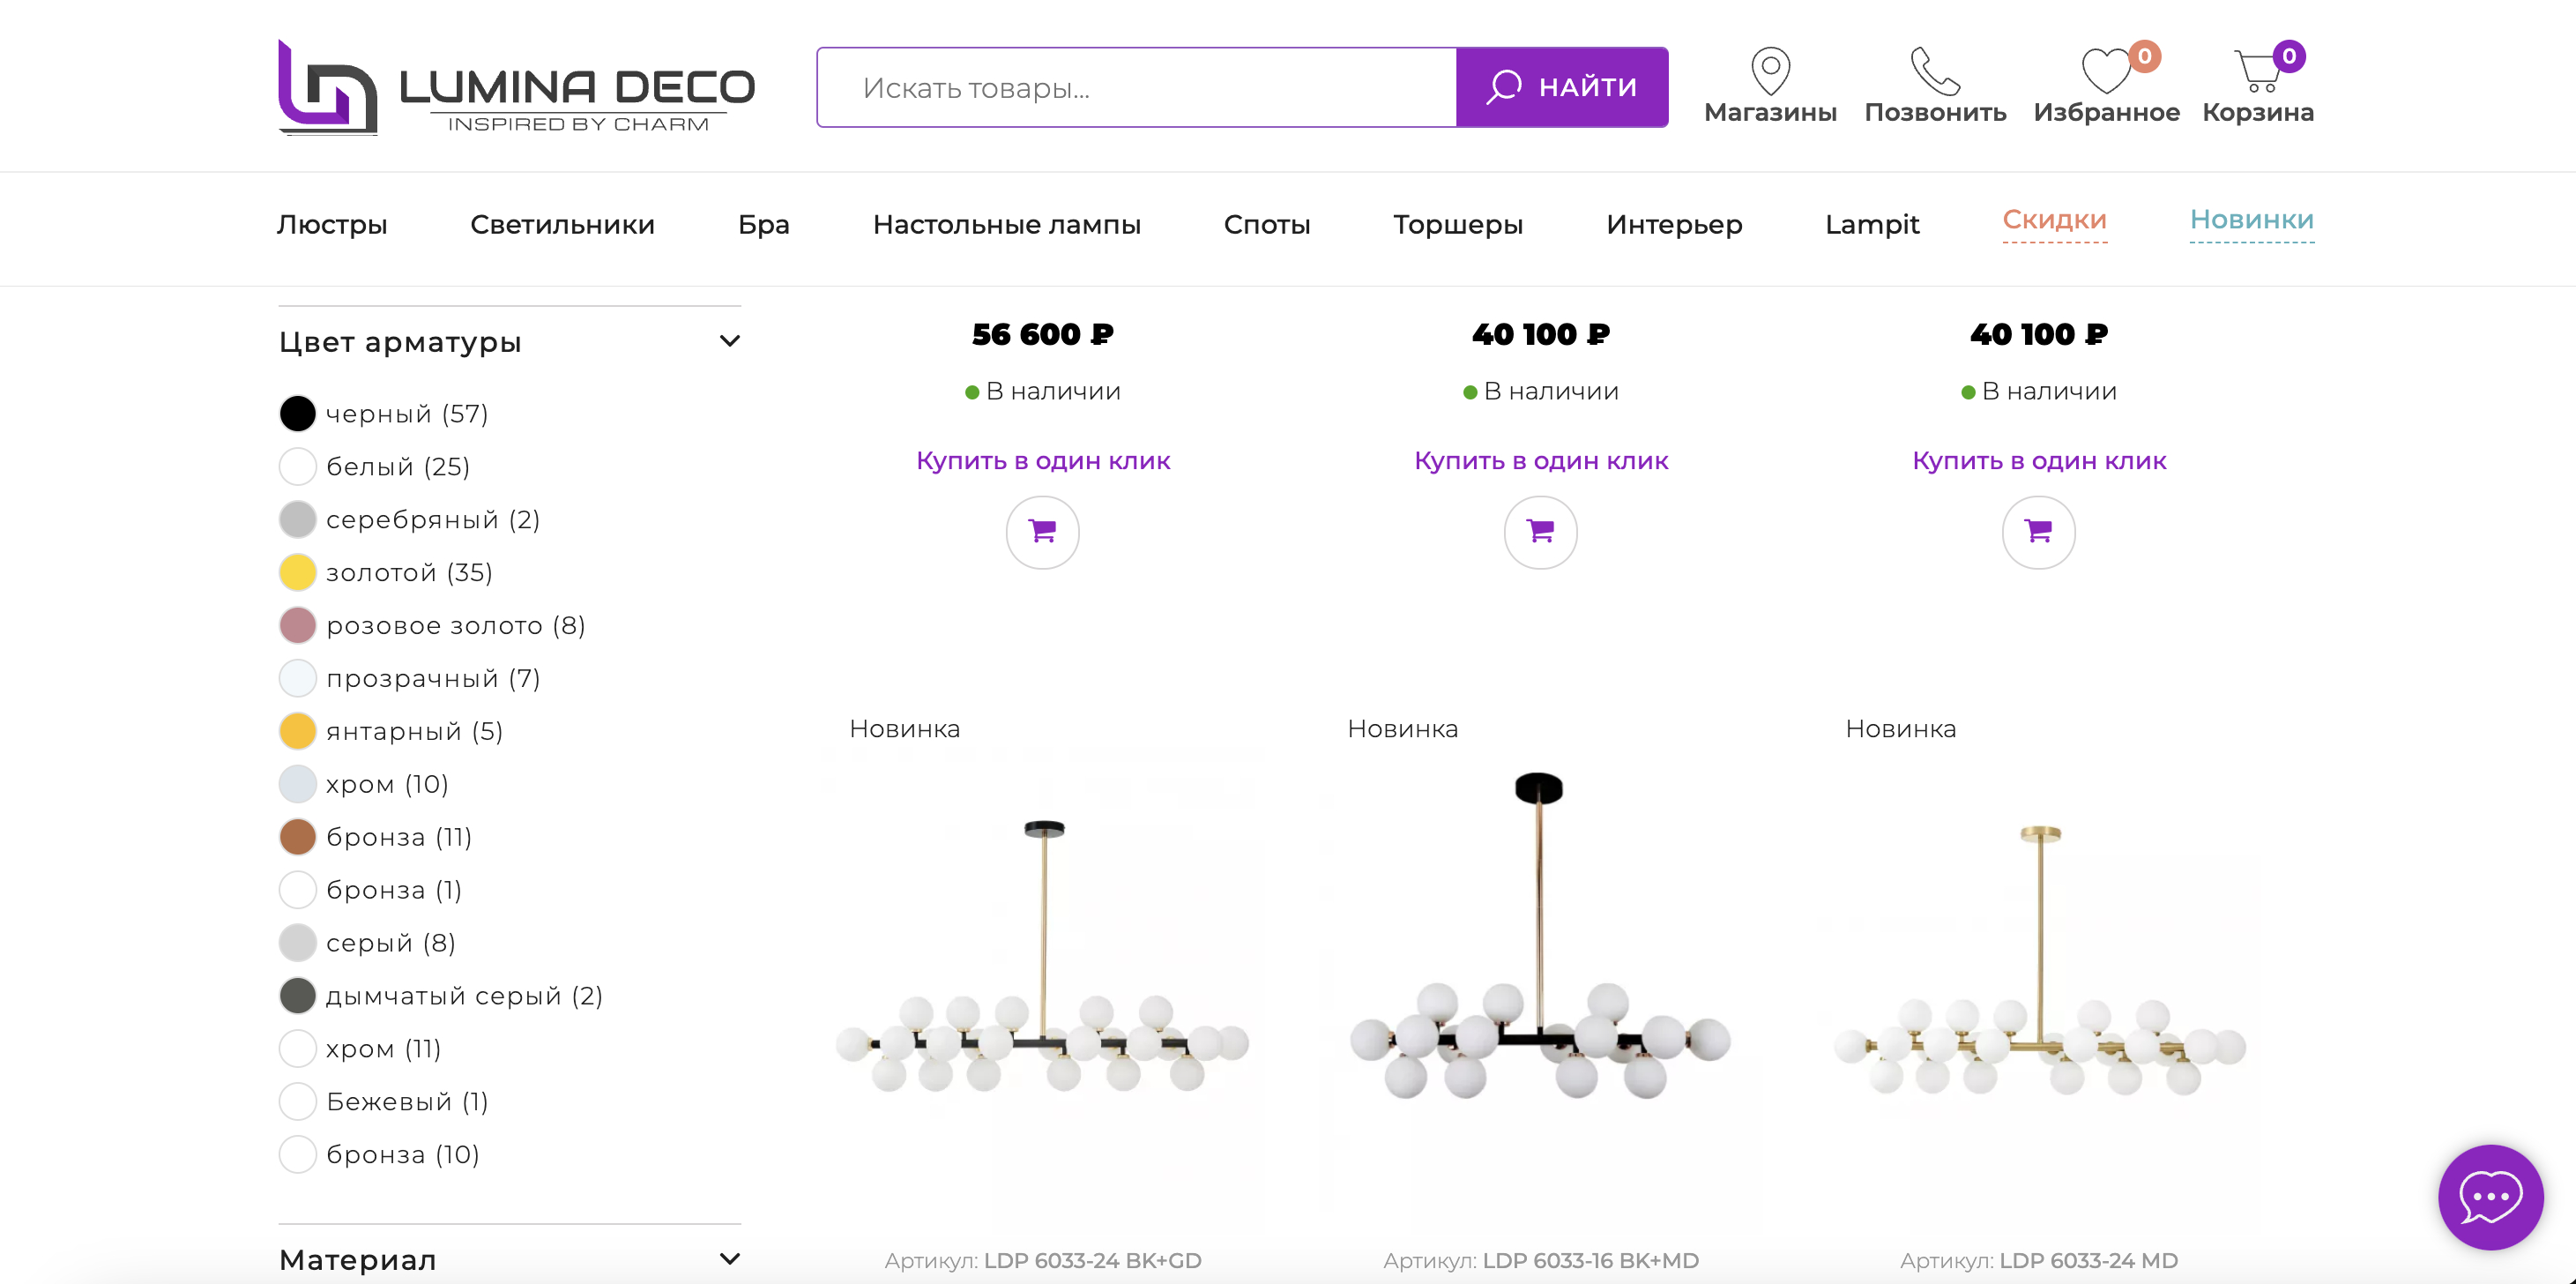This screenshot has width=2576, height=1284.
Task: Click cart icon under second 40 100 ₽ product
Action: coord(2038,532)
